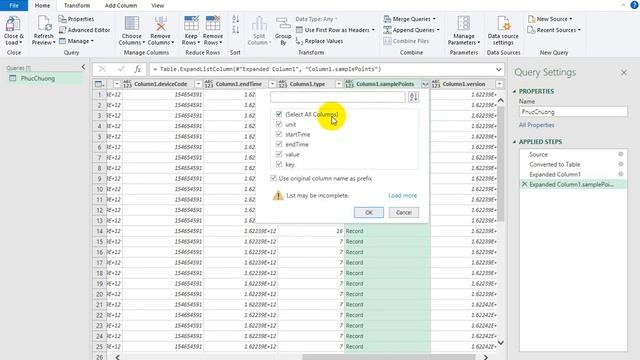Open the Data Type: Any dropdown
The image size is (640, 360).
(316, 19)
